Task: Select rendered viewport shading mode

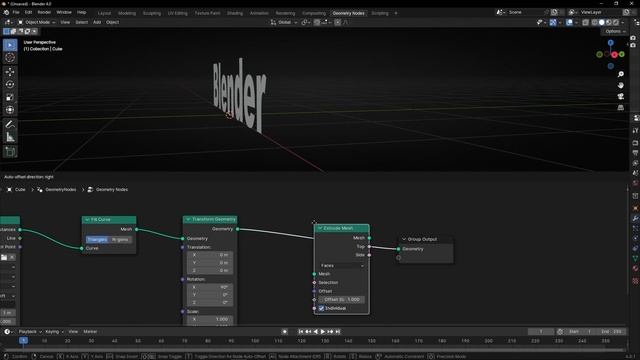Action: tap(616, 22)
